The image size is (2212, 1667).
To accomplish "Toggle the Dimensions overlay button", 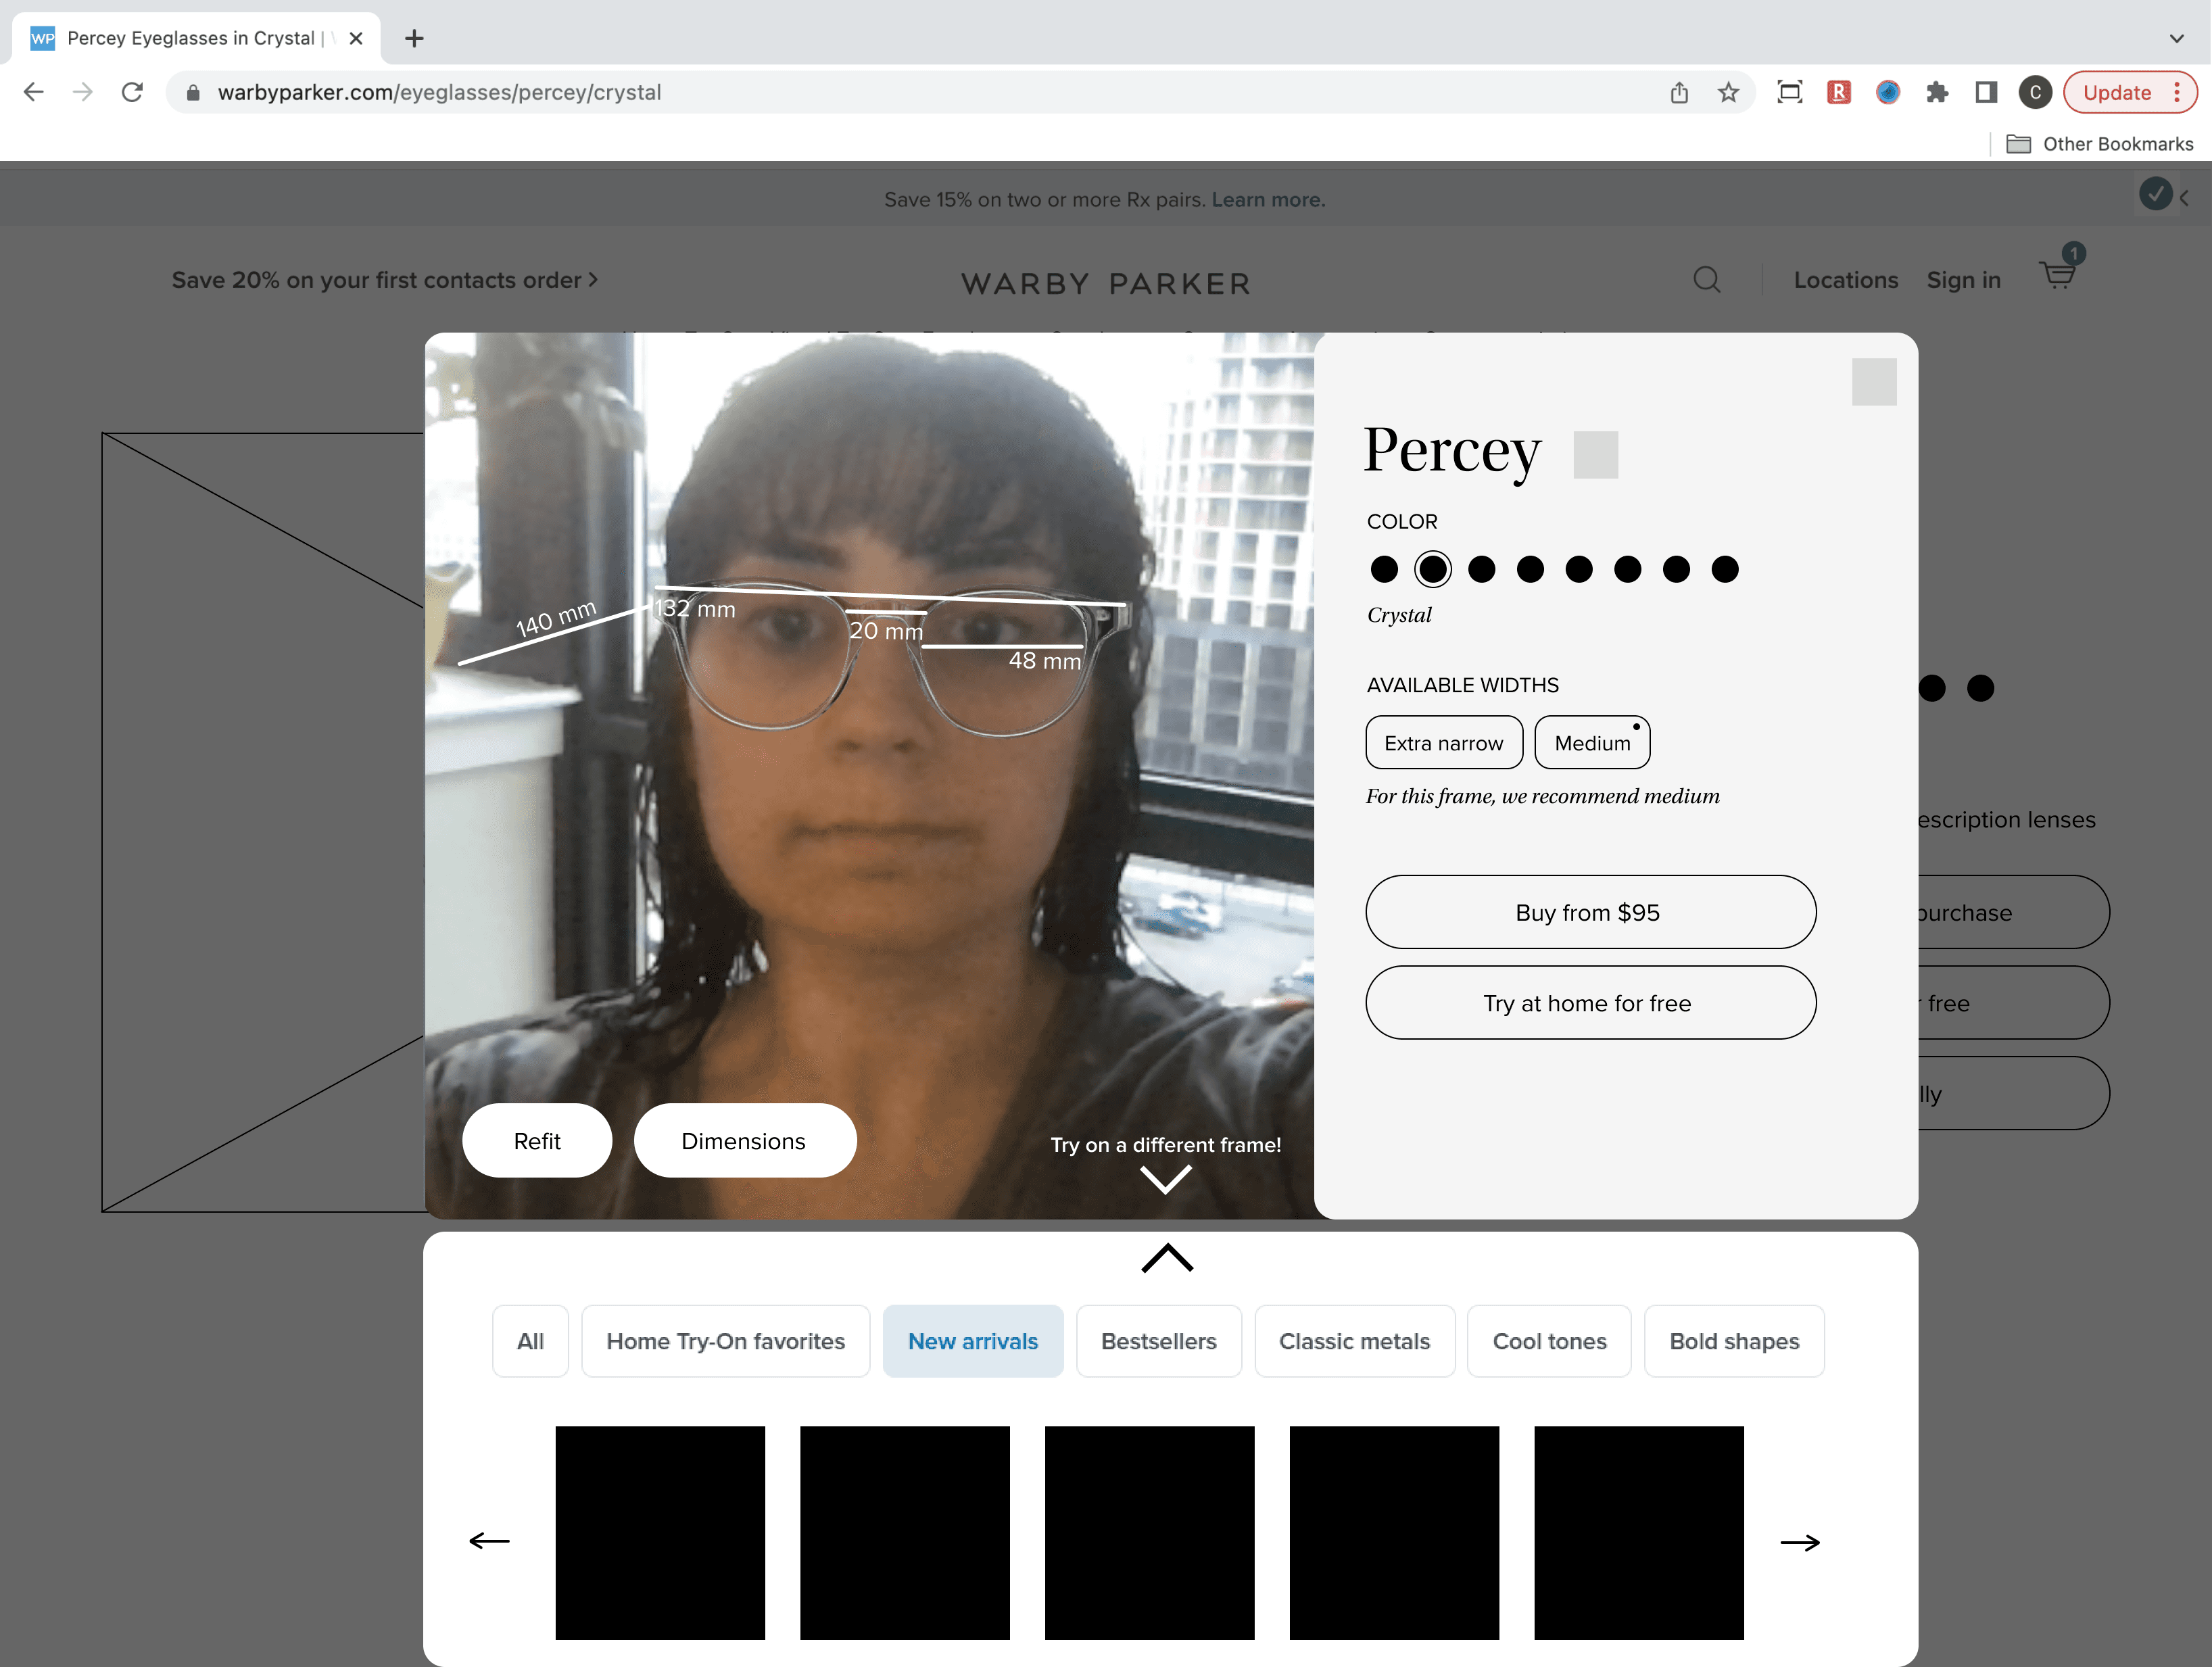I will (744, 1141).
